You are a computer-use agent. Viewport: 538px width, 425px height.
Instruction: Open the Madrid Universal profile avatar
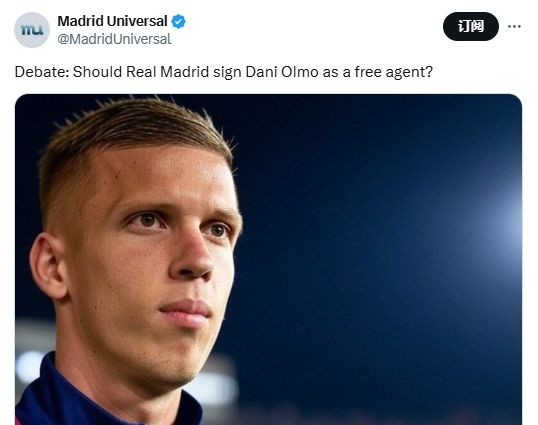click(x=32, y=30)
